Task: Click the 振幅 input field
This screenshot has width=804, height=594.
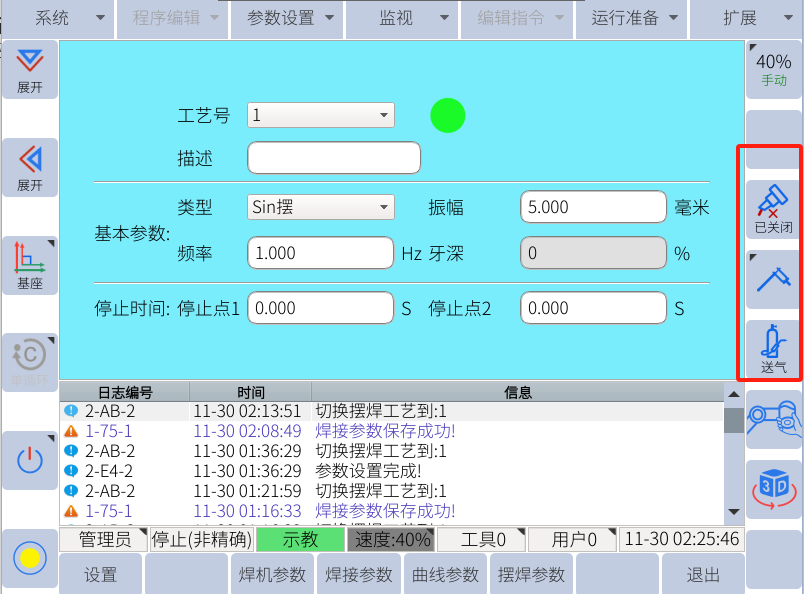Action: pyautogui.click(x=593, y=207)
